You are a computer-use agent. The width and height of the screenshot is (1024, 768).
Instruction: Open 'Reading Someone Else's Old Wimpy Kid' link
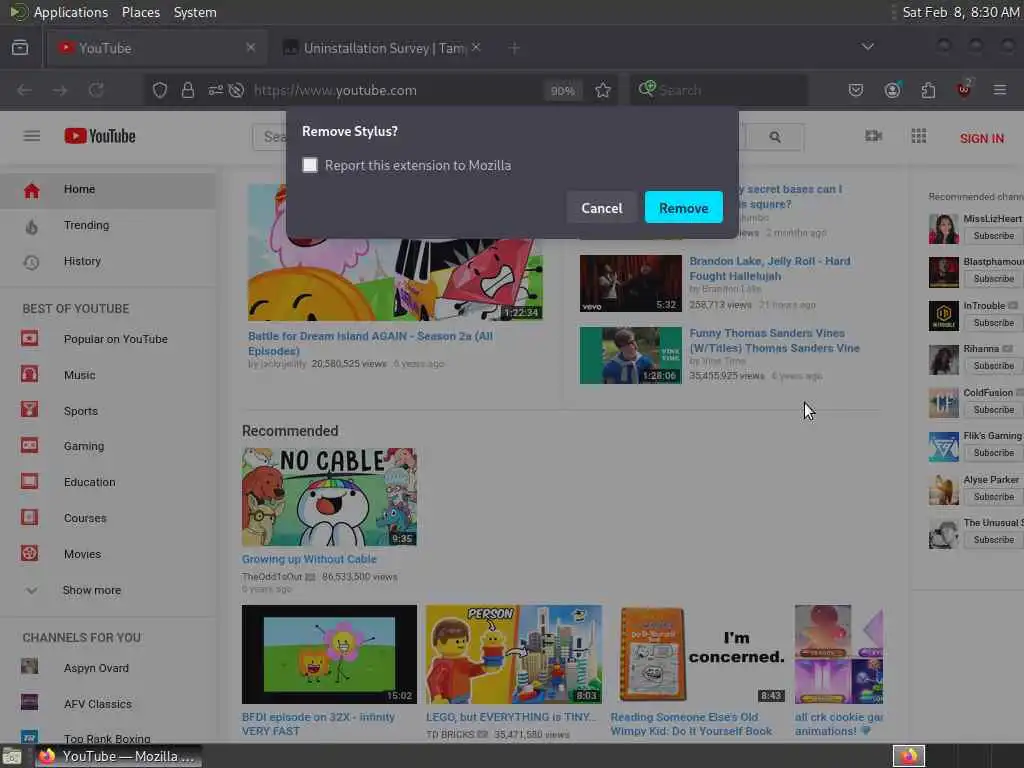tap(691, 724)
